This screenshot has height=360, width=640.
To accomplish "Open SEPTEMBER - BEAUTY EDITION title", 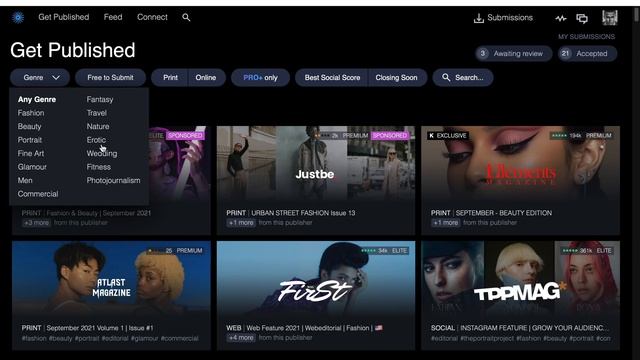I will point(504,213).
